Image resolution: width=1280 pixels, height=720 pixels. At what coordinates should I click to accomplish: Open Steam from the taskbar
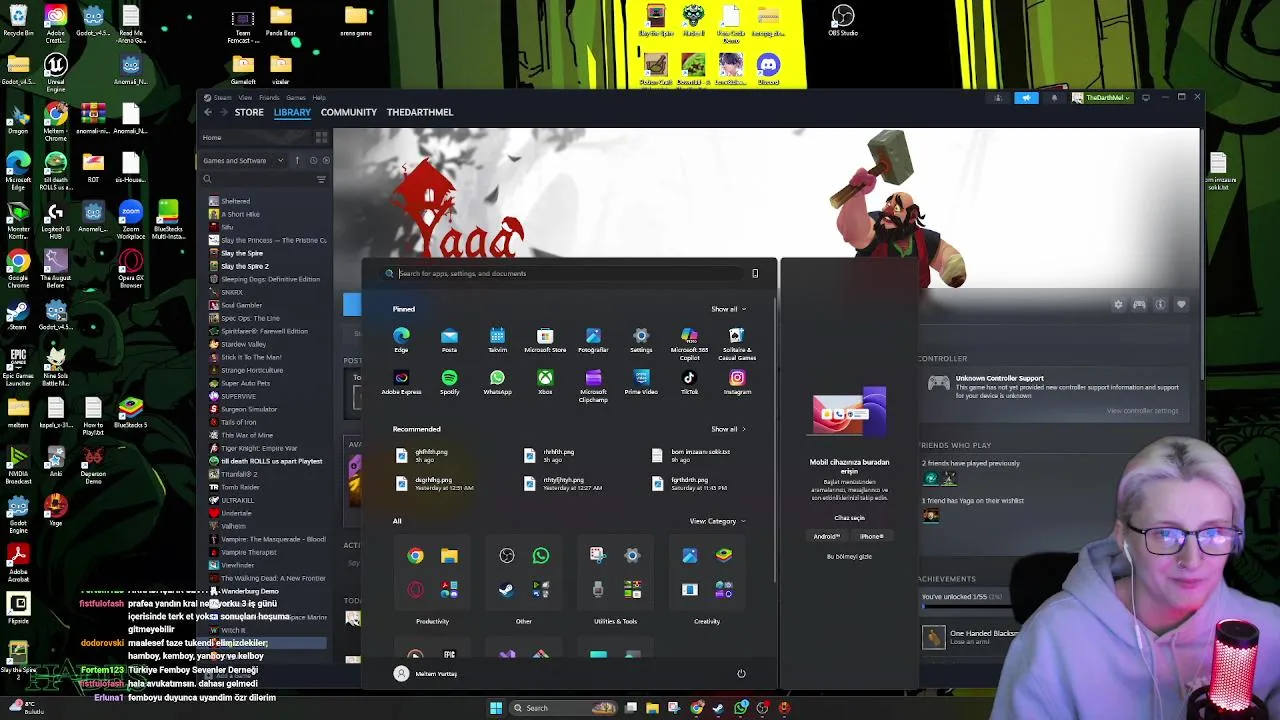tap(719, 708)
